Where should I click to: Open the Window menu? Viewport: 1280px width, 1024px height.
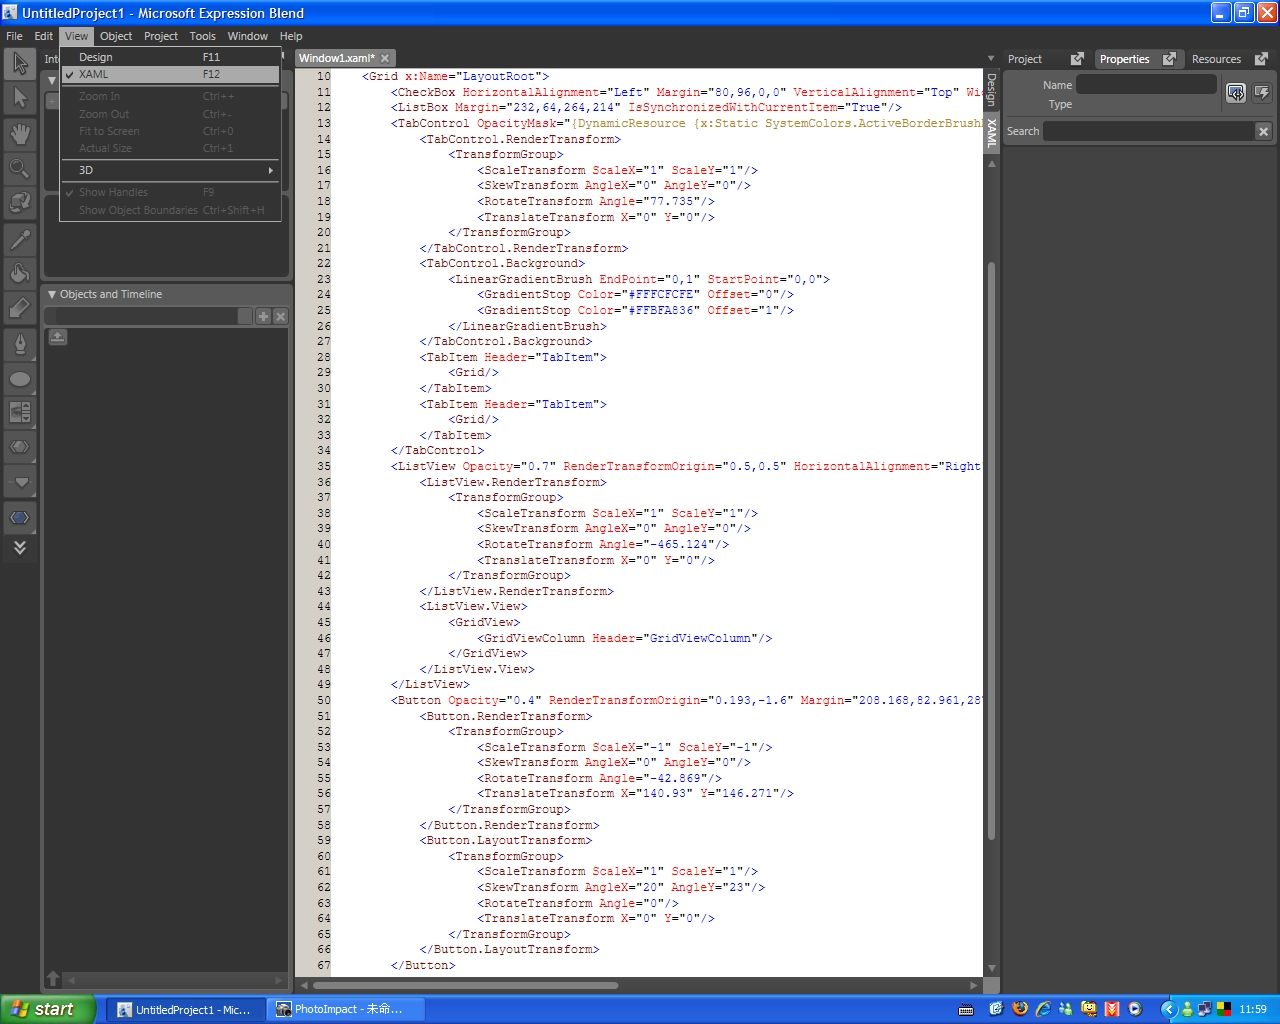click(248, 36)
